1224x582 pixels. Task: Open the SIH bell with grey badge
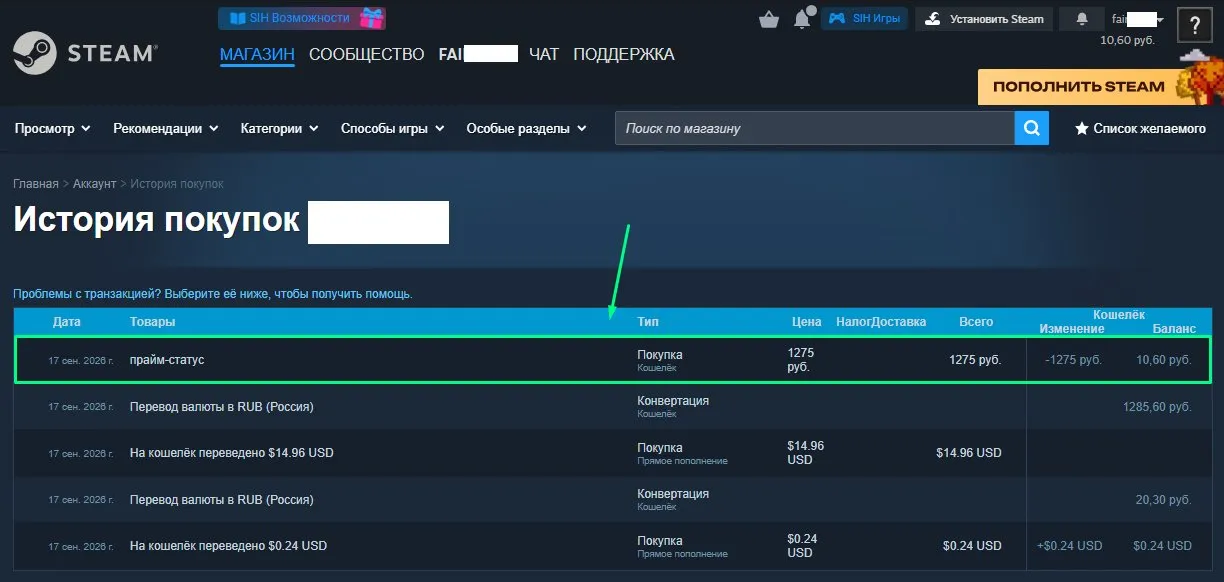click(x=803, y=18)
